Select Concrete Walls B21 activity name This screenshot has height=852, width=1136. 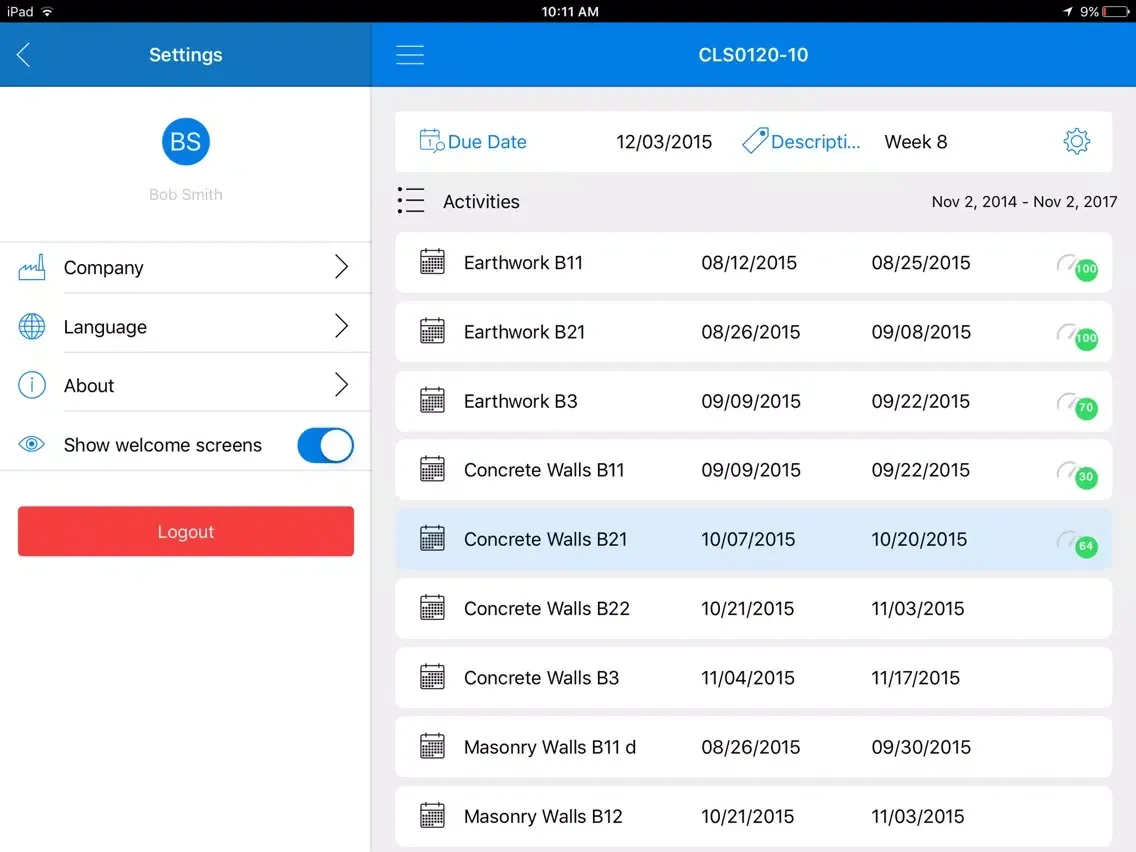point(545,539)
